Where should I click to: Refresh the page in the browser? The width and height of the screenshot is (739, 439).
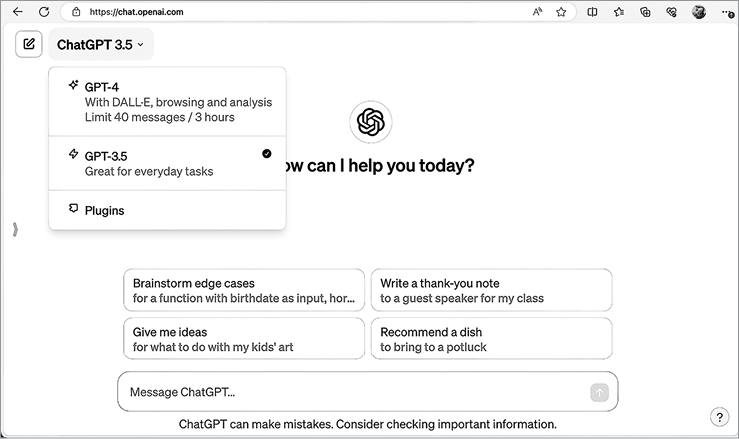click(44, 12)
